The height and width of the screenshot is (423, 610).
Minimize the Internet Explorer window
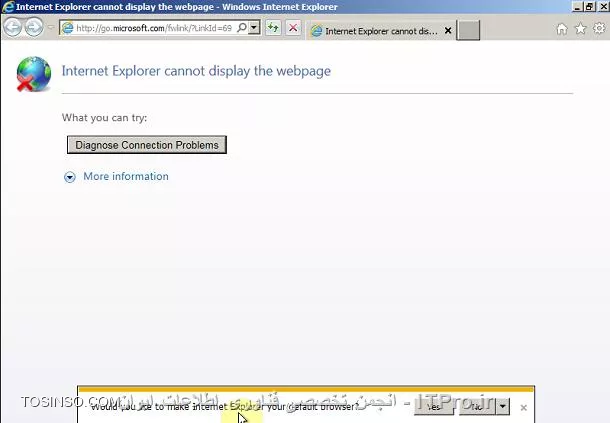click(x=578, y=7)
